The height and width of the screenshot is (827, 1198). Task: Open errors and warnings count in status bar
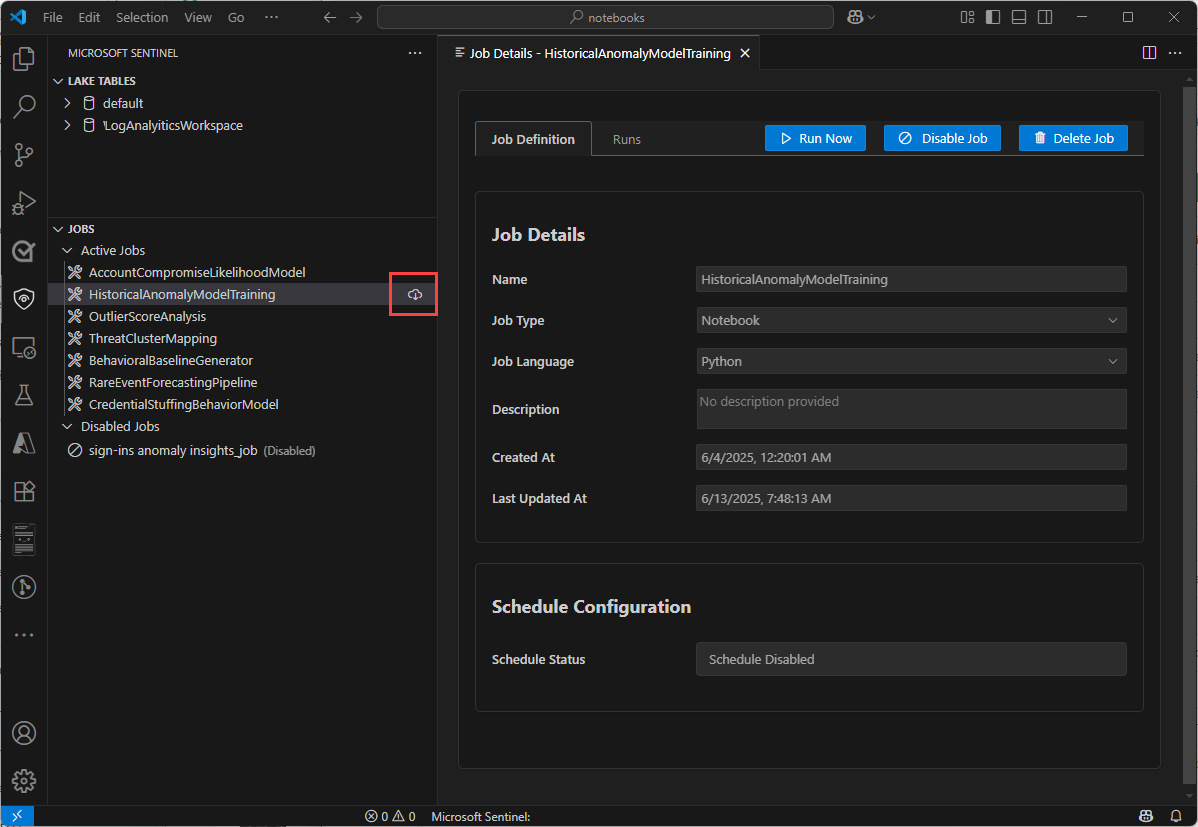click(390, 816)
